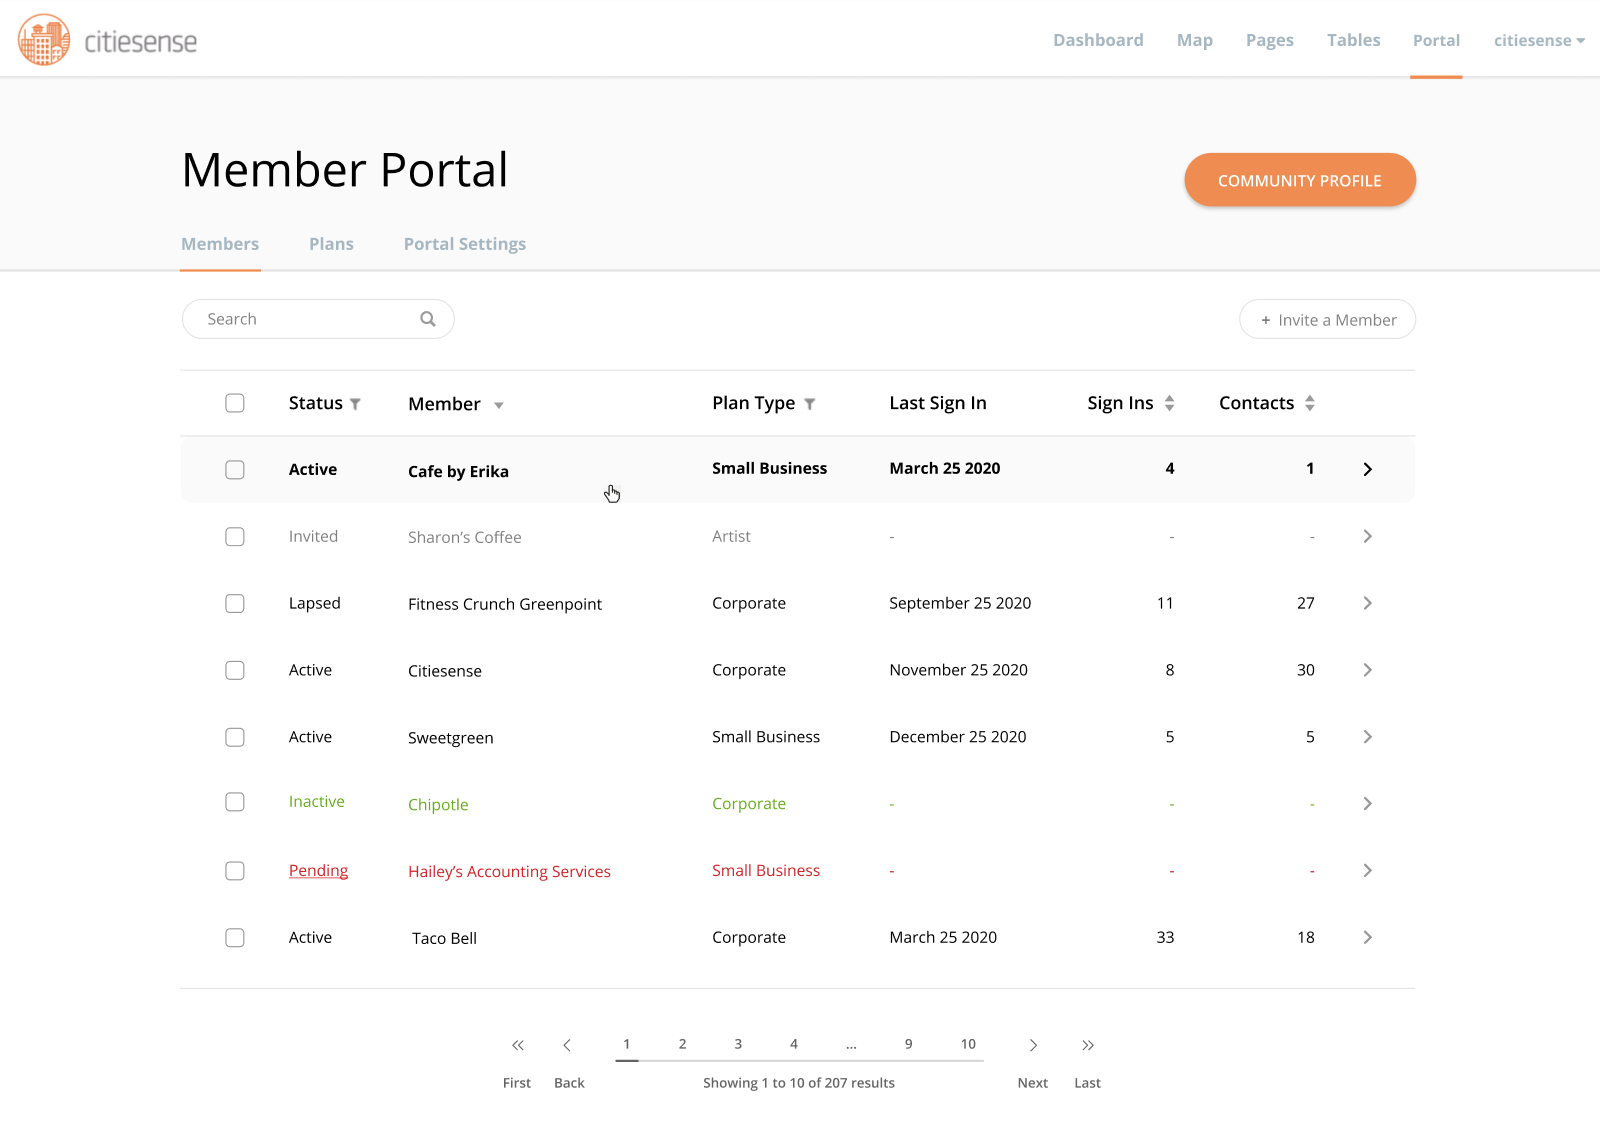Click the Chipotle member name

pos(438,804)
